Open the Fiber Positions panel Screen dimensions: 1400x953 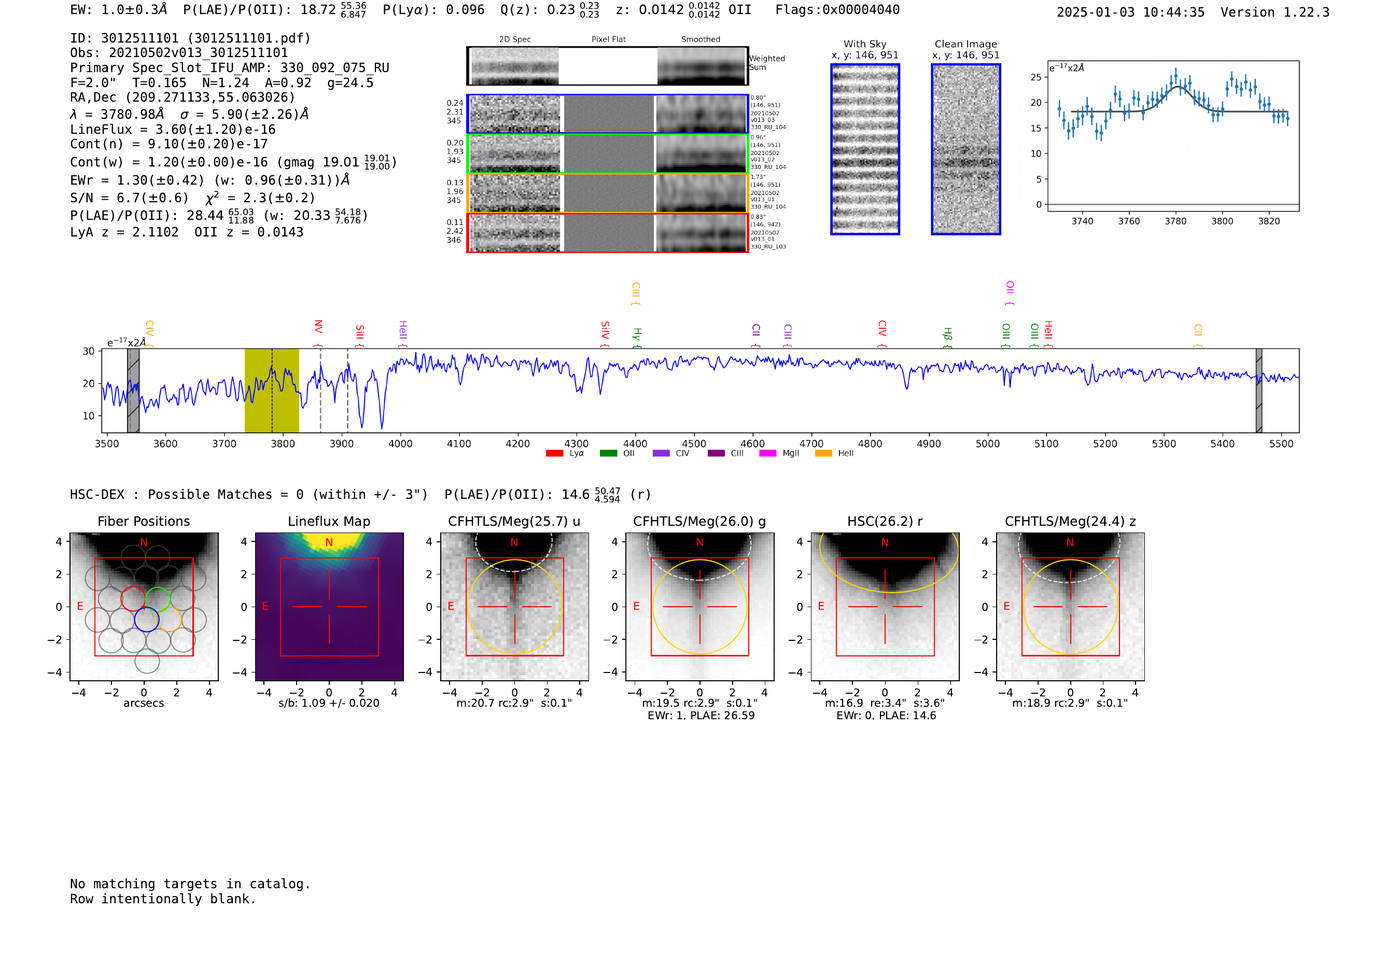(144, 607)
